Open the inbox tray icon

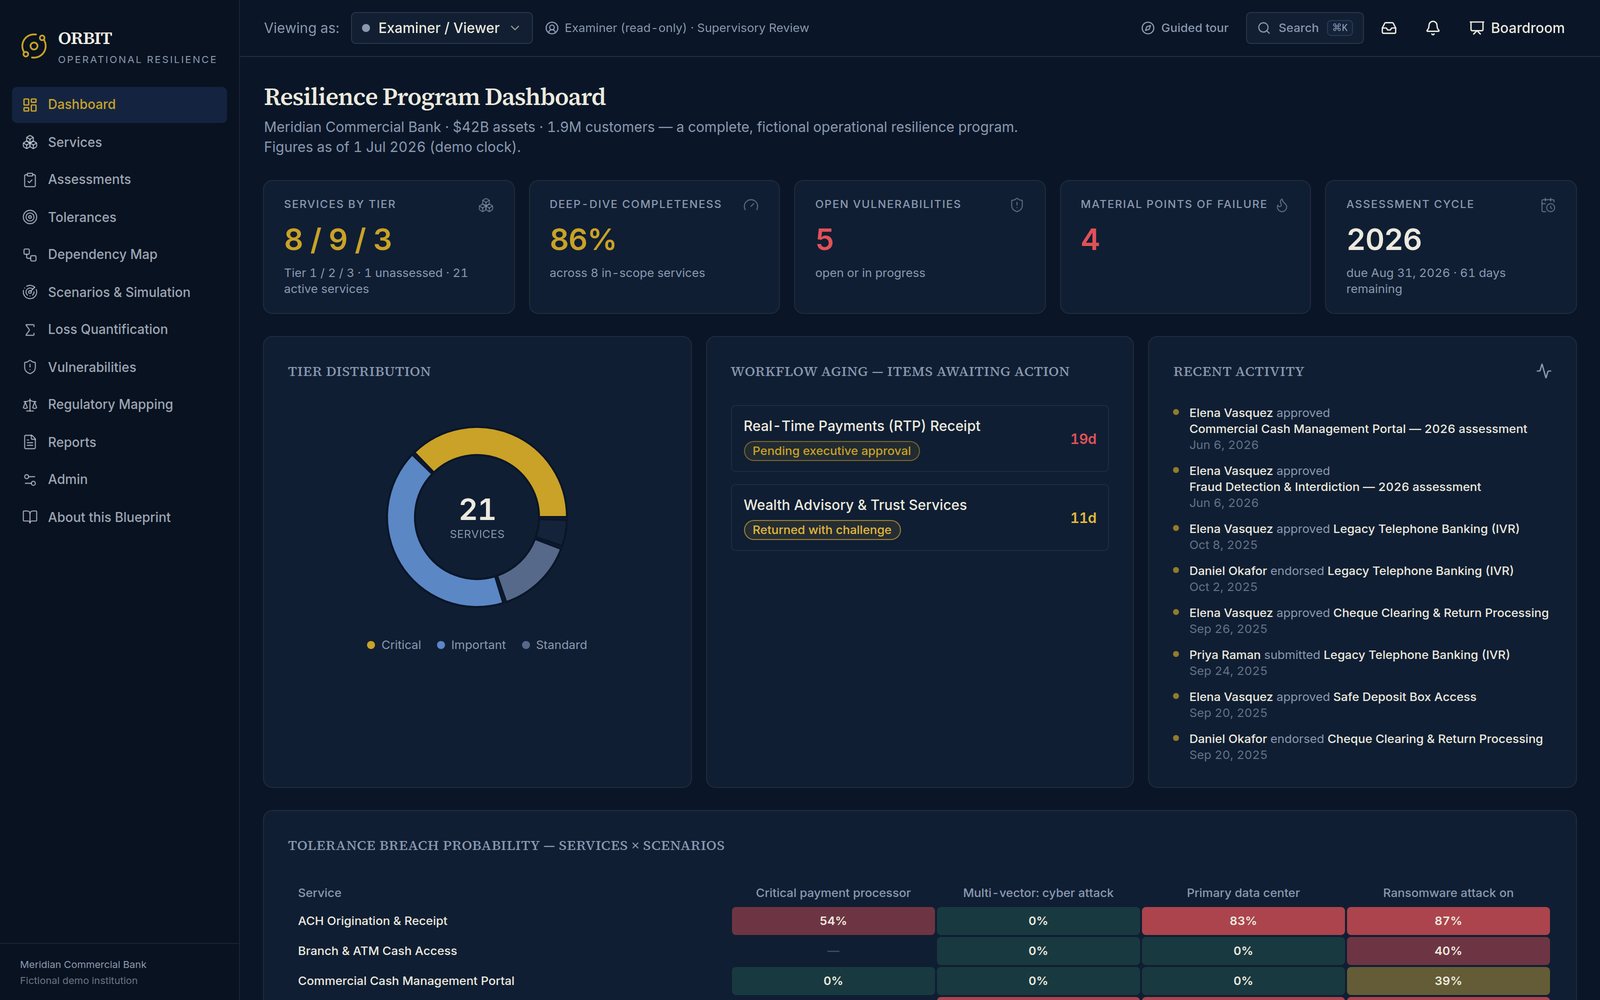(x=1389, y=28)
